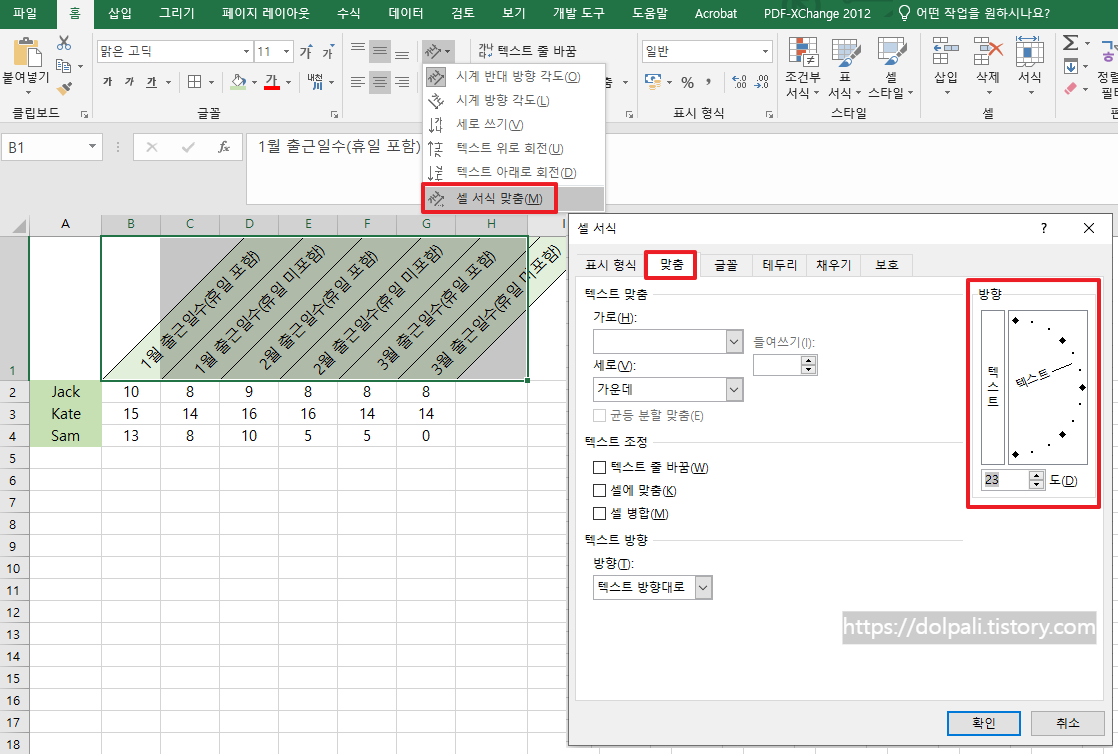The height and width of the screenshot is (754, 1118).
Task: Choose 세로 쓰기 from orientation menu
Action: (514, 124)
